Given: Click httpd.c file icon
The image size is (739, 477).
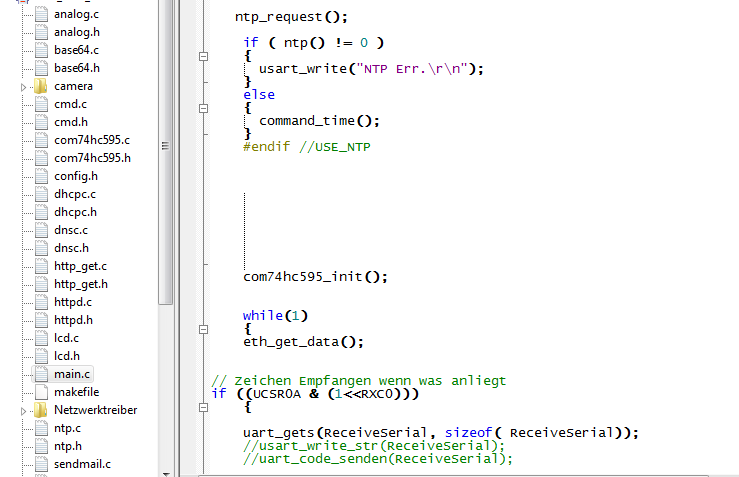Looking at the screenshot, I should 41,302.
